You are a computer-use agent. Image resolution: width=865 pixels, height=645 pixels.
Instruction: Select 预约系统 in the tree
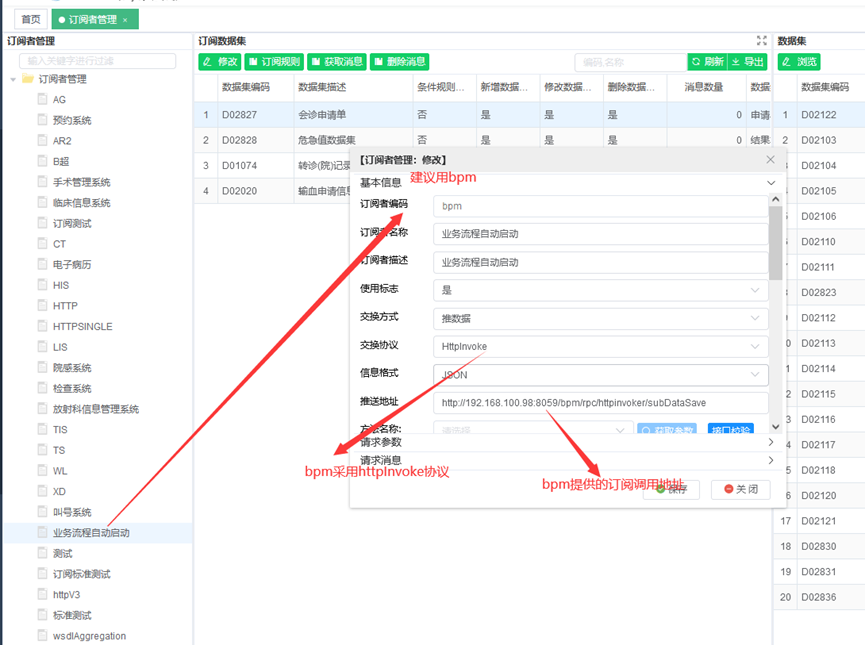[x=72, y=120]
